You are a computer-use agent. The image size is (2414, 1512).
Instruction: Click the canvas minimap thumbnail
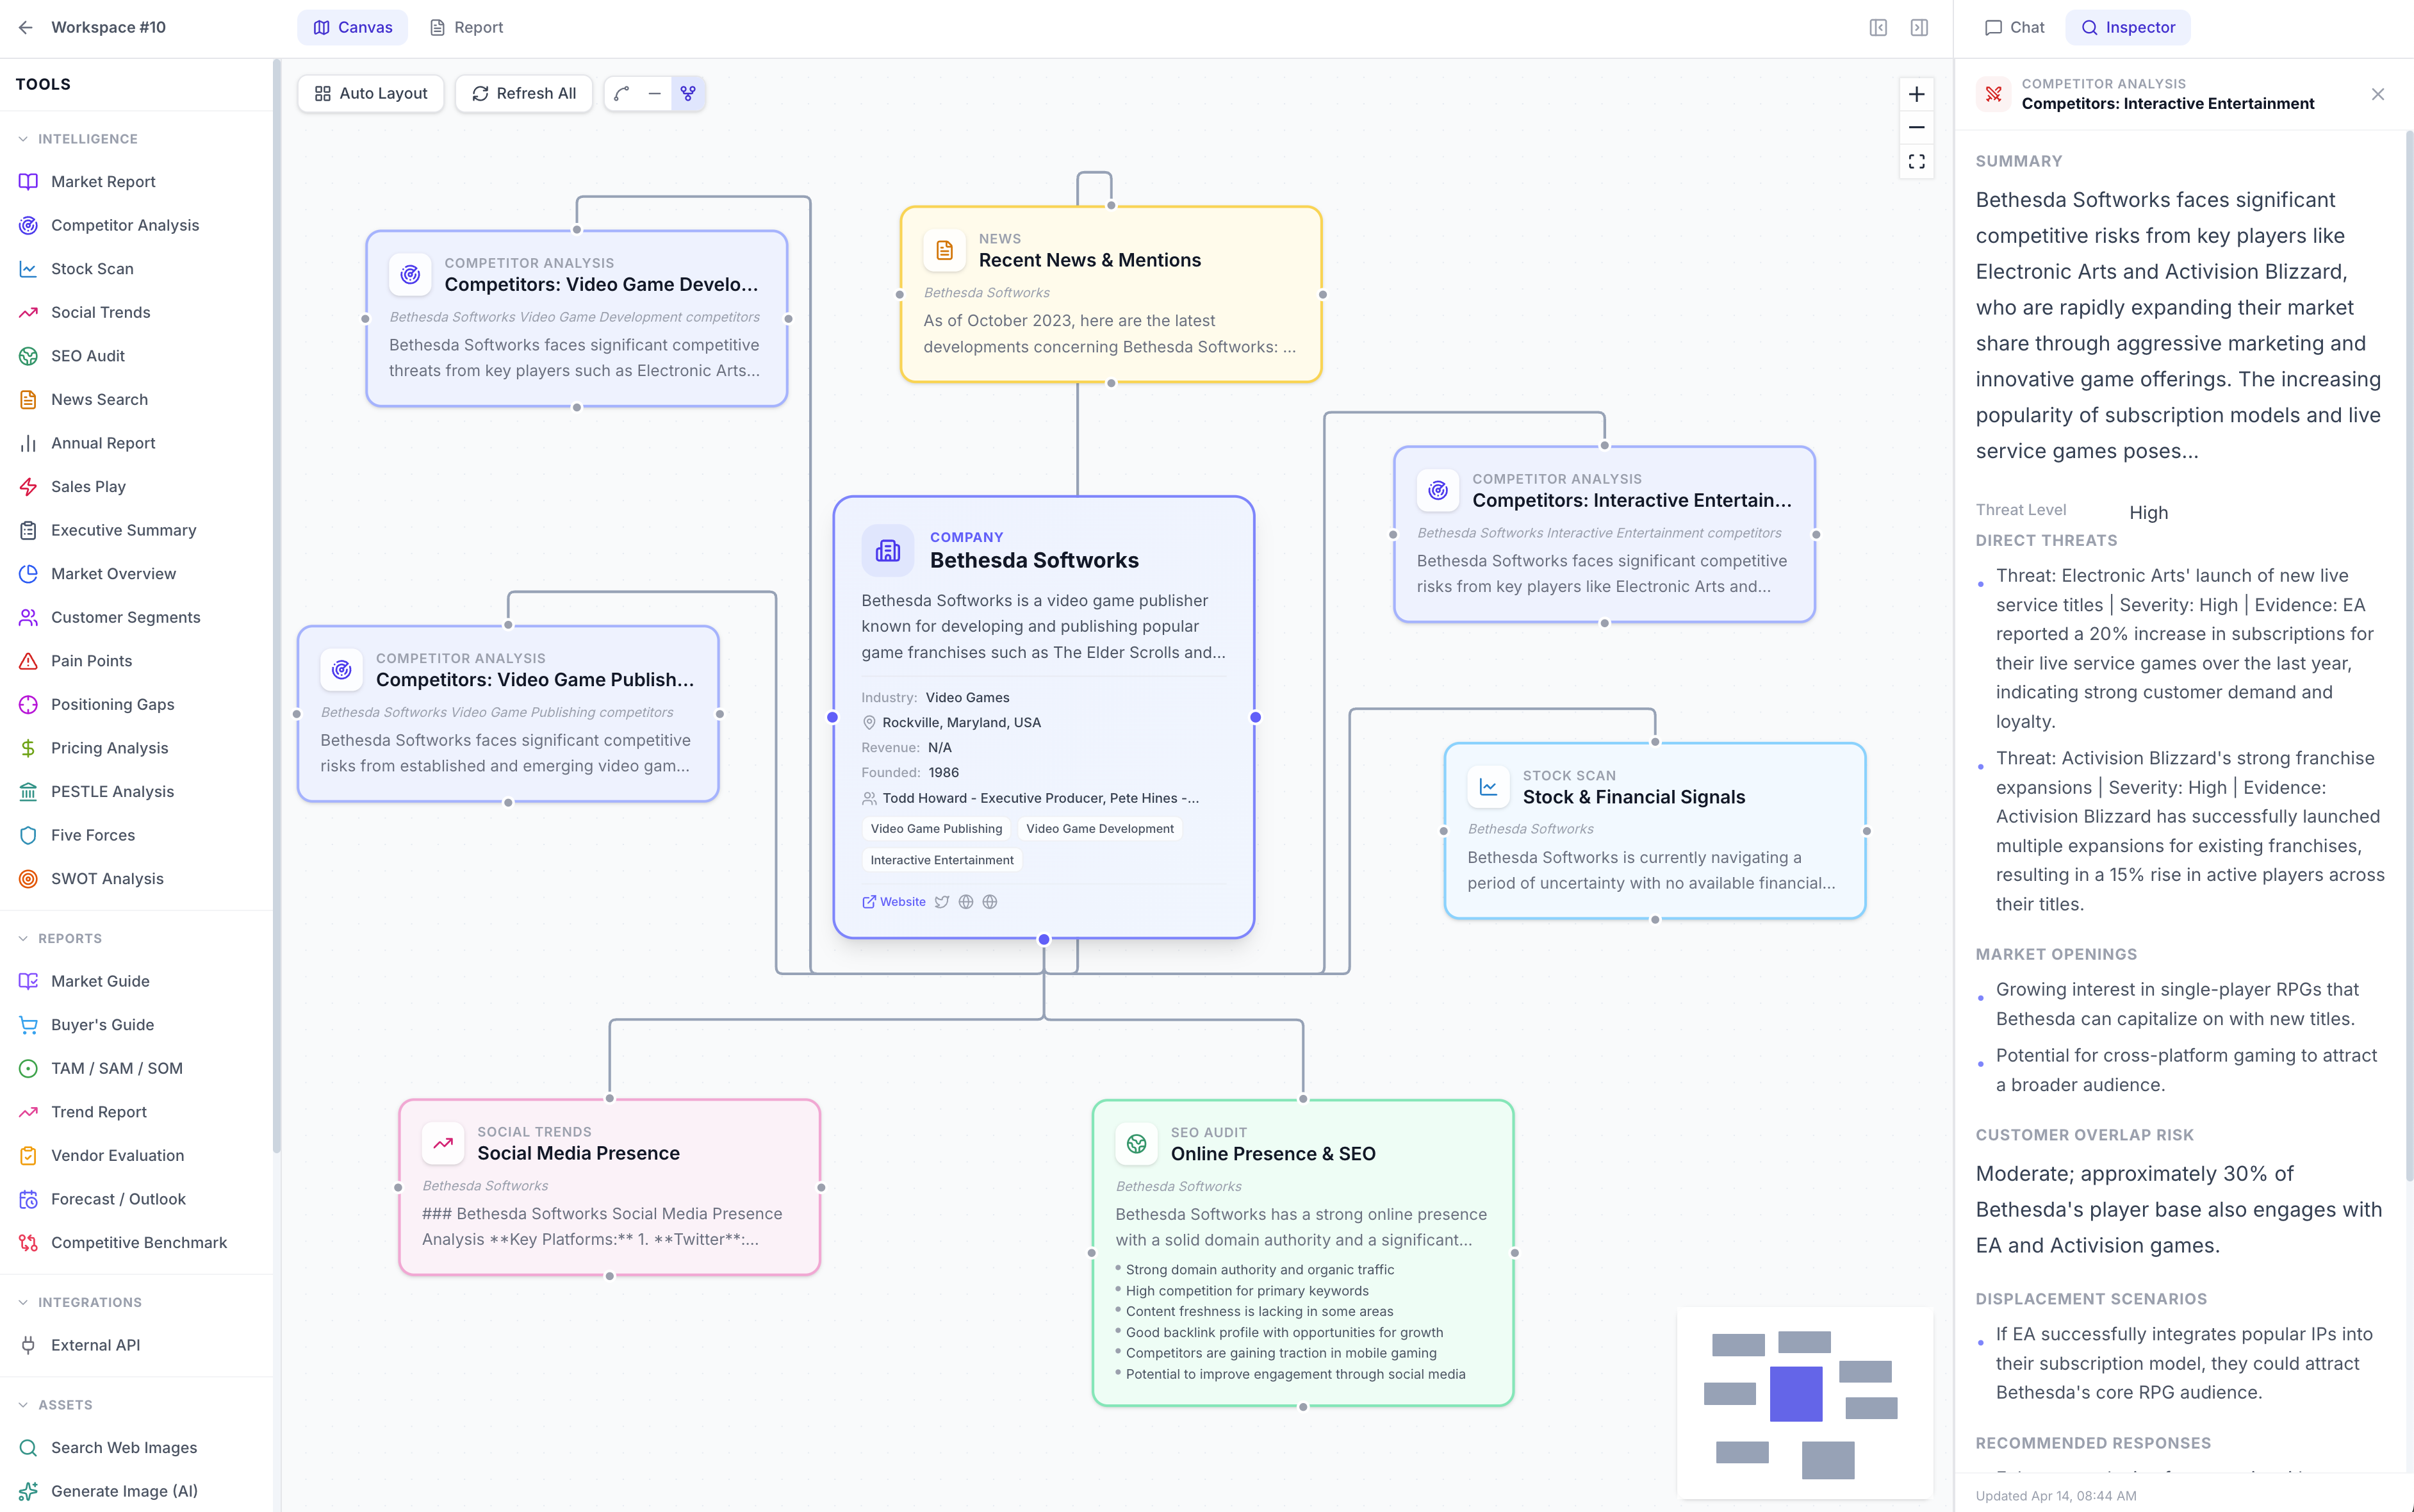coord(1804,1403)
